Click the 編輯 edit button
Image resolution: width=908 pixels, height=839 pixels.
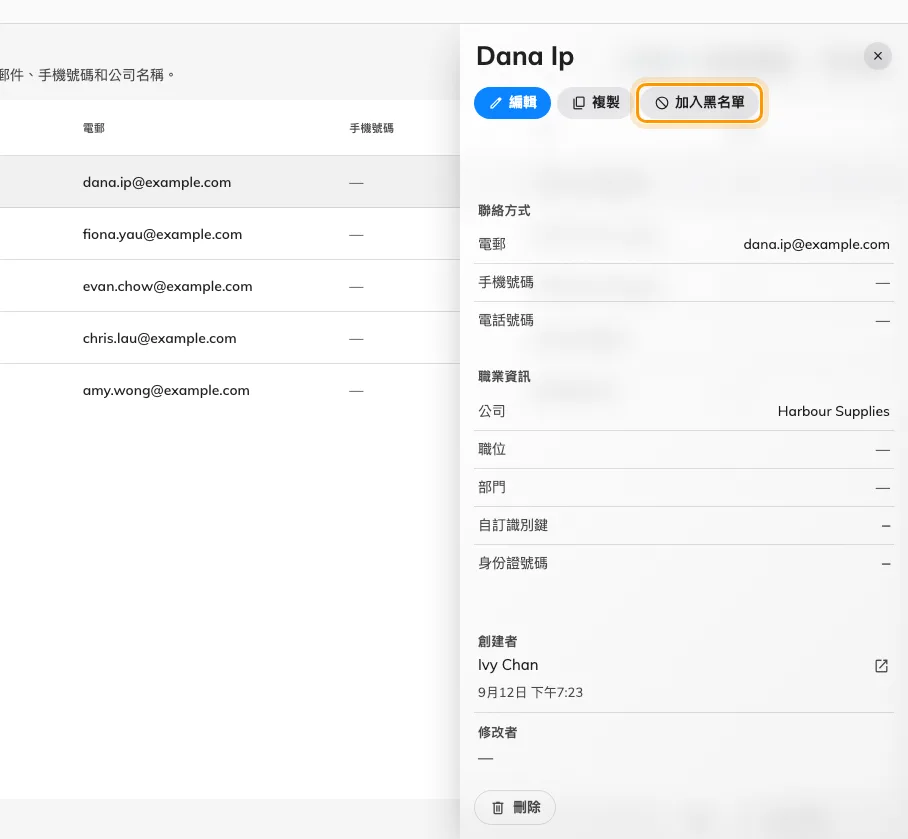coord(512,102)
